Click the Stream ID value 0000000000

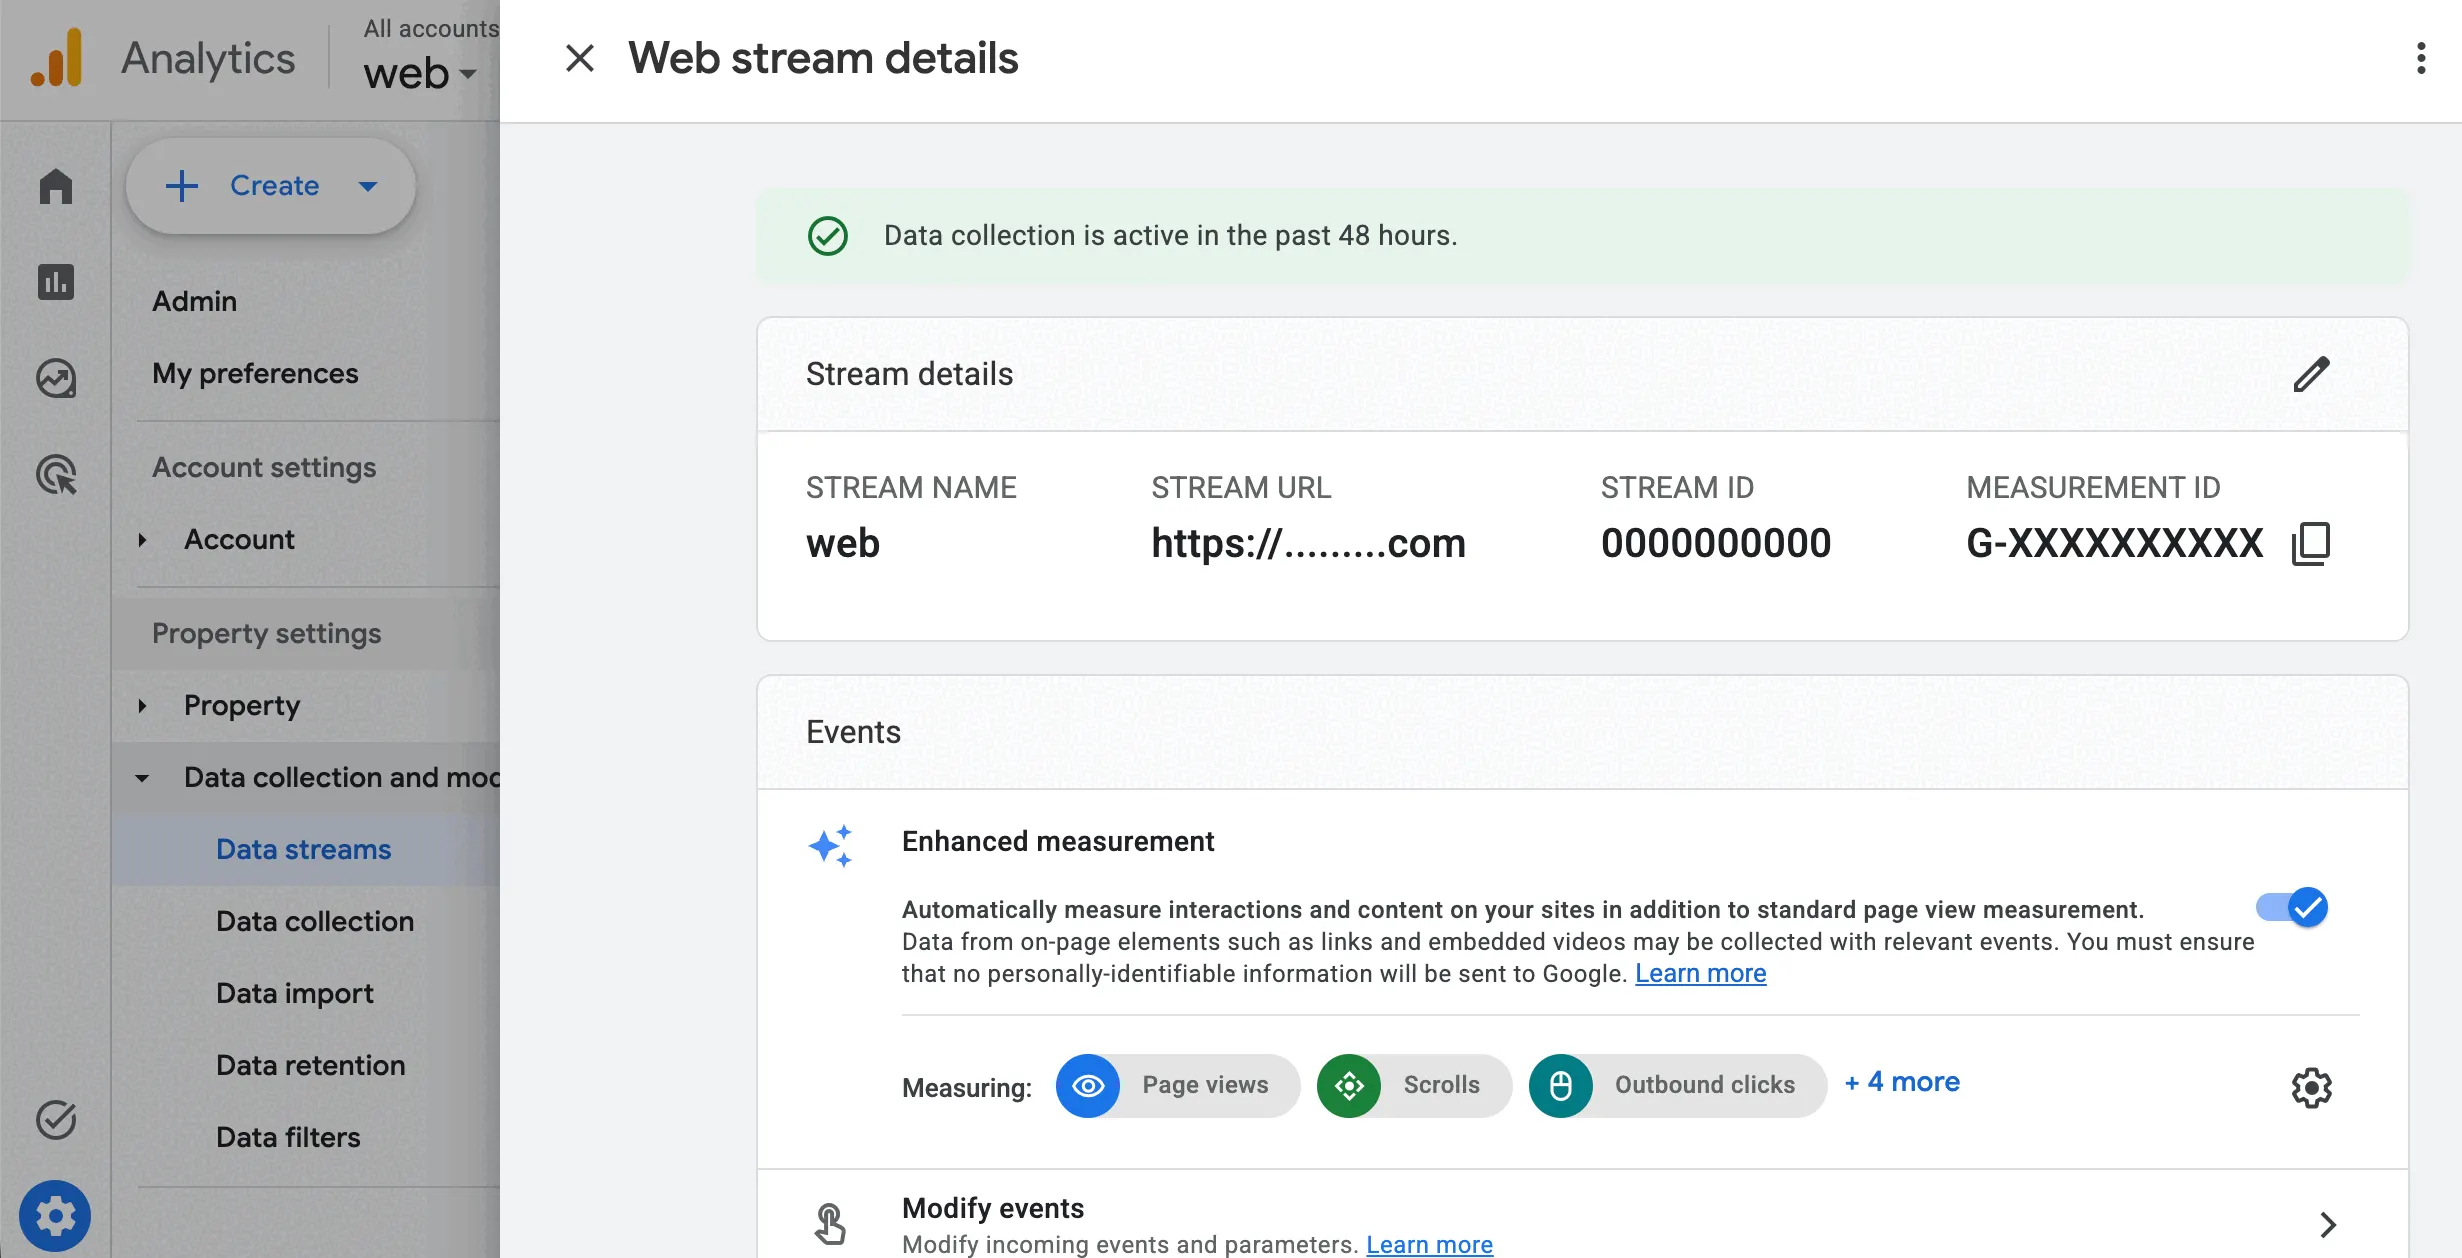click(1716, 543)
